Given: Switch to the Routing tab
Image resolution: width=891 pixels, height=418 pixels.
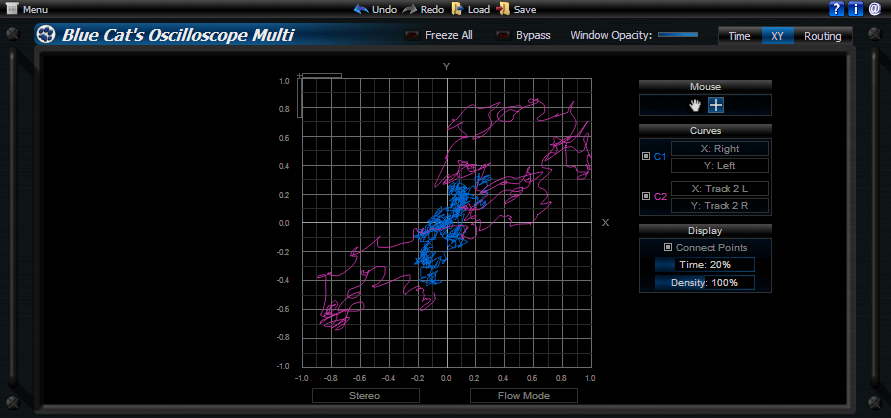Looking at the screenshot, I should (x=822, y=36).
